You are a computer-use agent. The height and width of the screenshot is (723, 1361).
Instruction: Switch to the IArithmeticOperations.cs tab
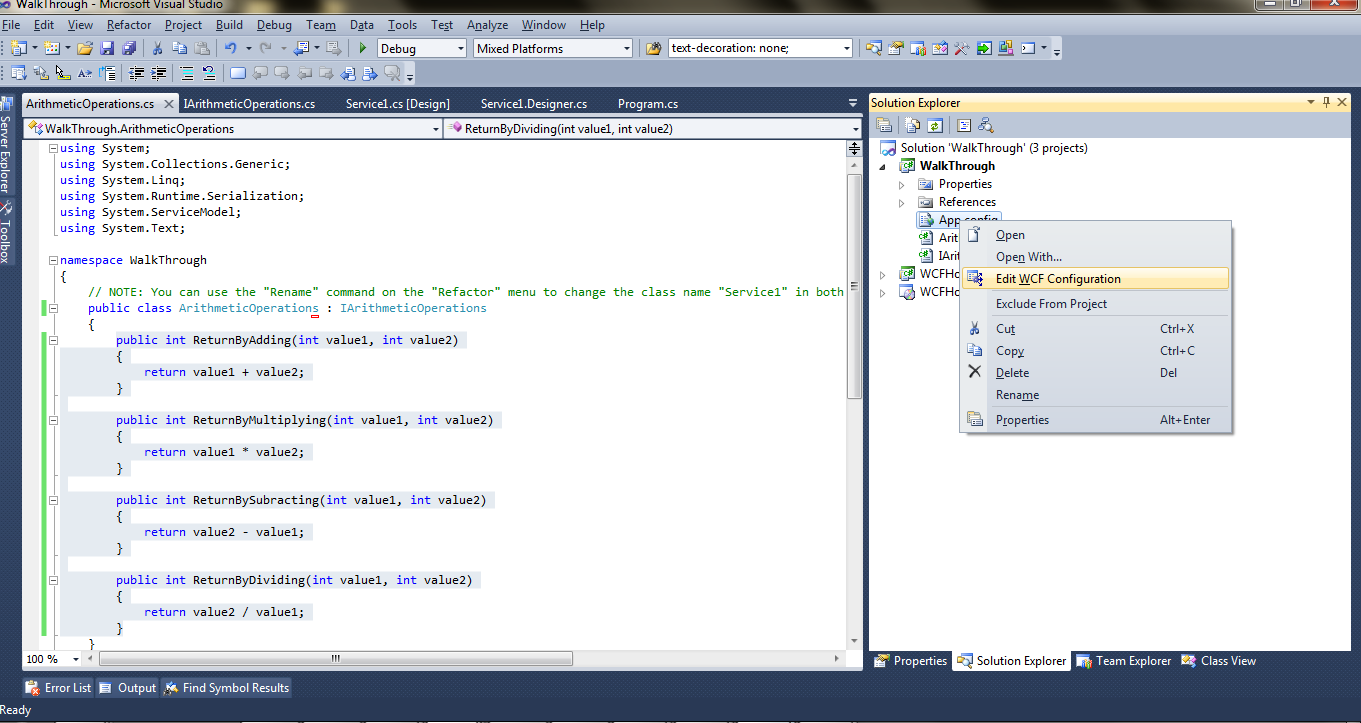pyautogui.click(x=250, y=103)
